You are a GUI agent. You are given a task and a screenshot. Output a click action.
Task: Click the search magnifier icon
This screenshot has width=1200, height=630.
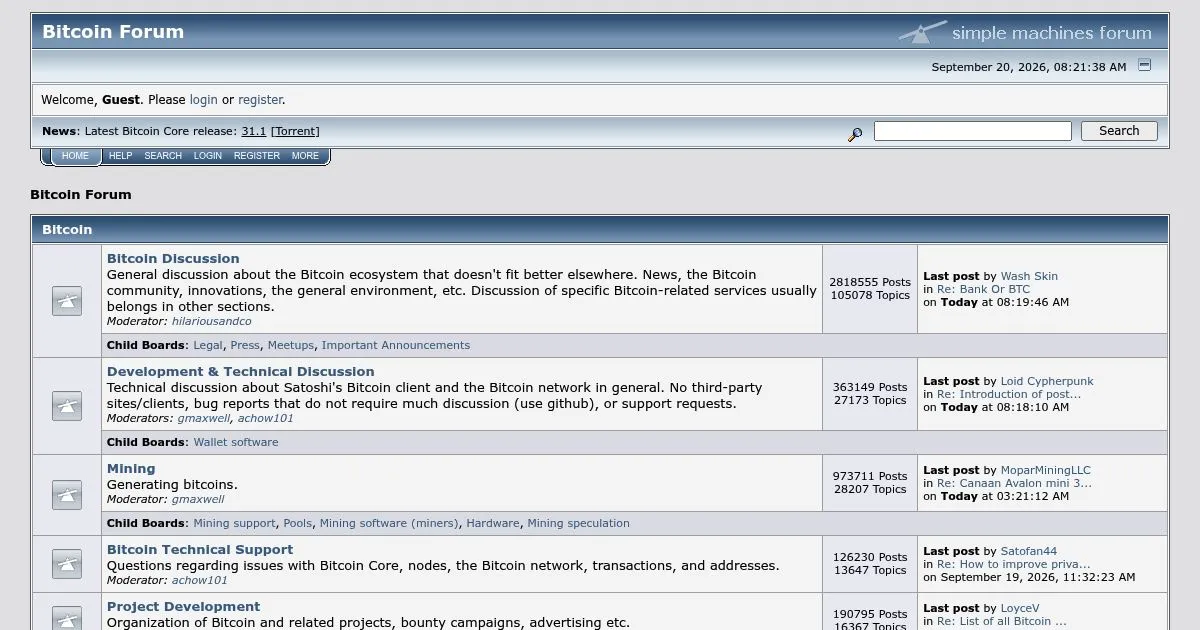pos(855,134)
